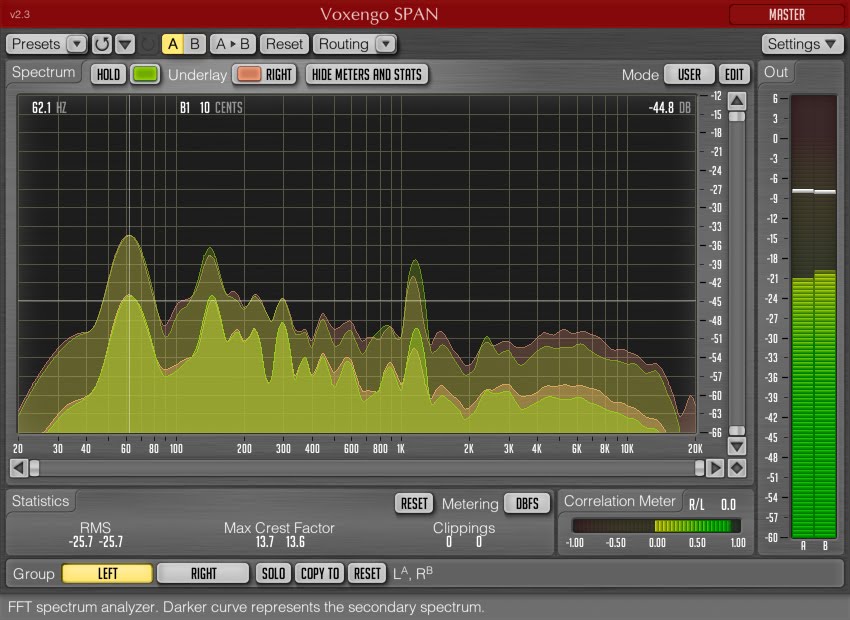Screen dimensions: 850x620
Task: Click the diamond zoom reset icon
Action: click(737, 468)
